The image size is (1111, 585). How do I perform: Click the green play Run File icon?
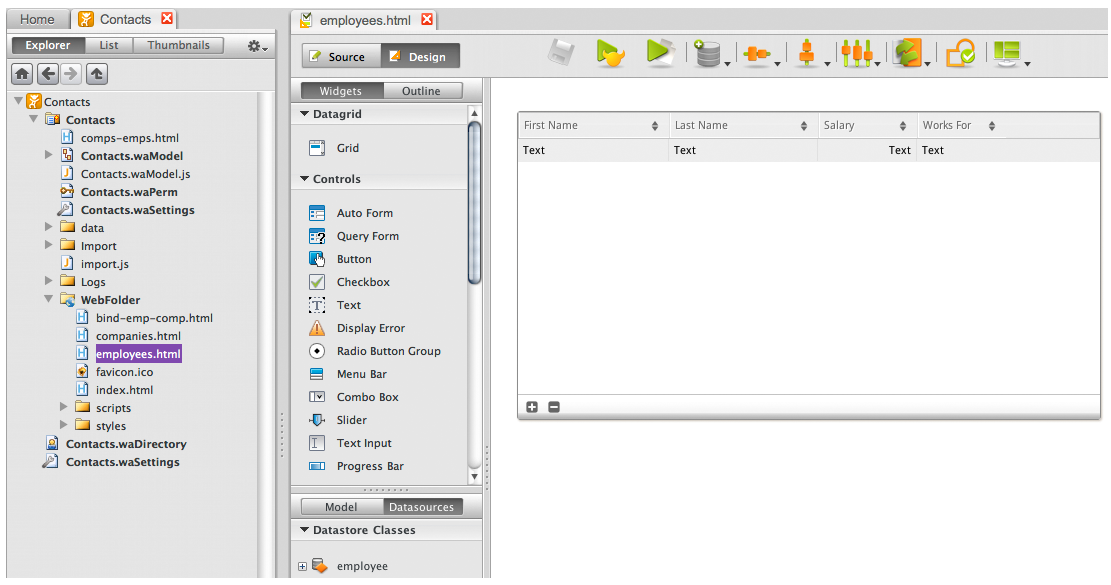659,54
